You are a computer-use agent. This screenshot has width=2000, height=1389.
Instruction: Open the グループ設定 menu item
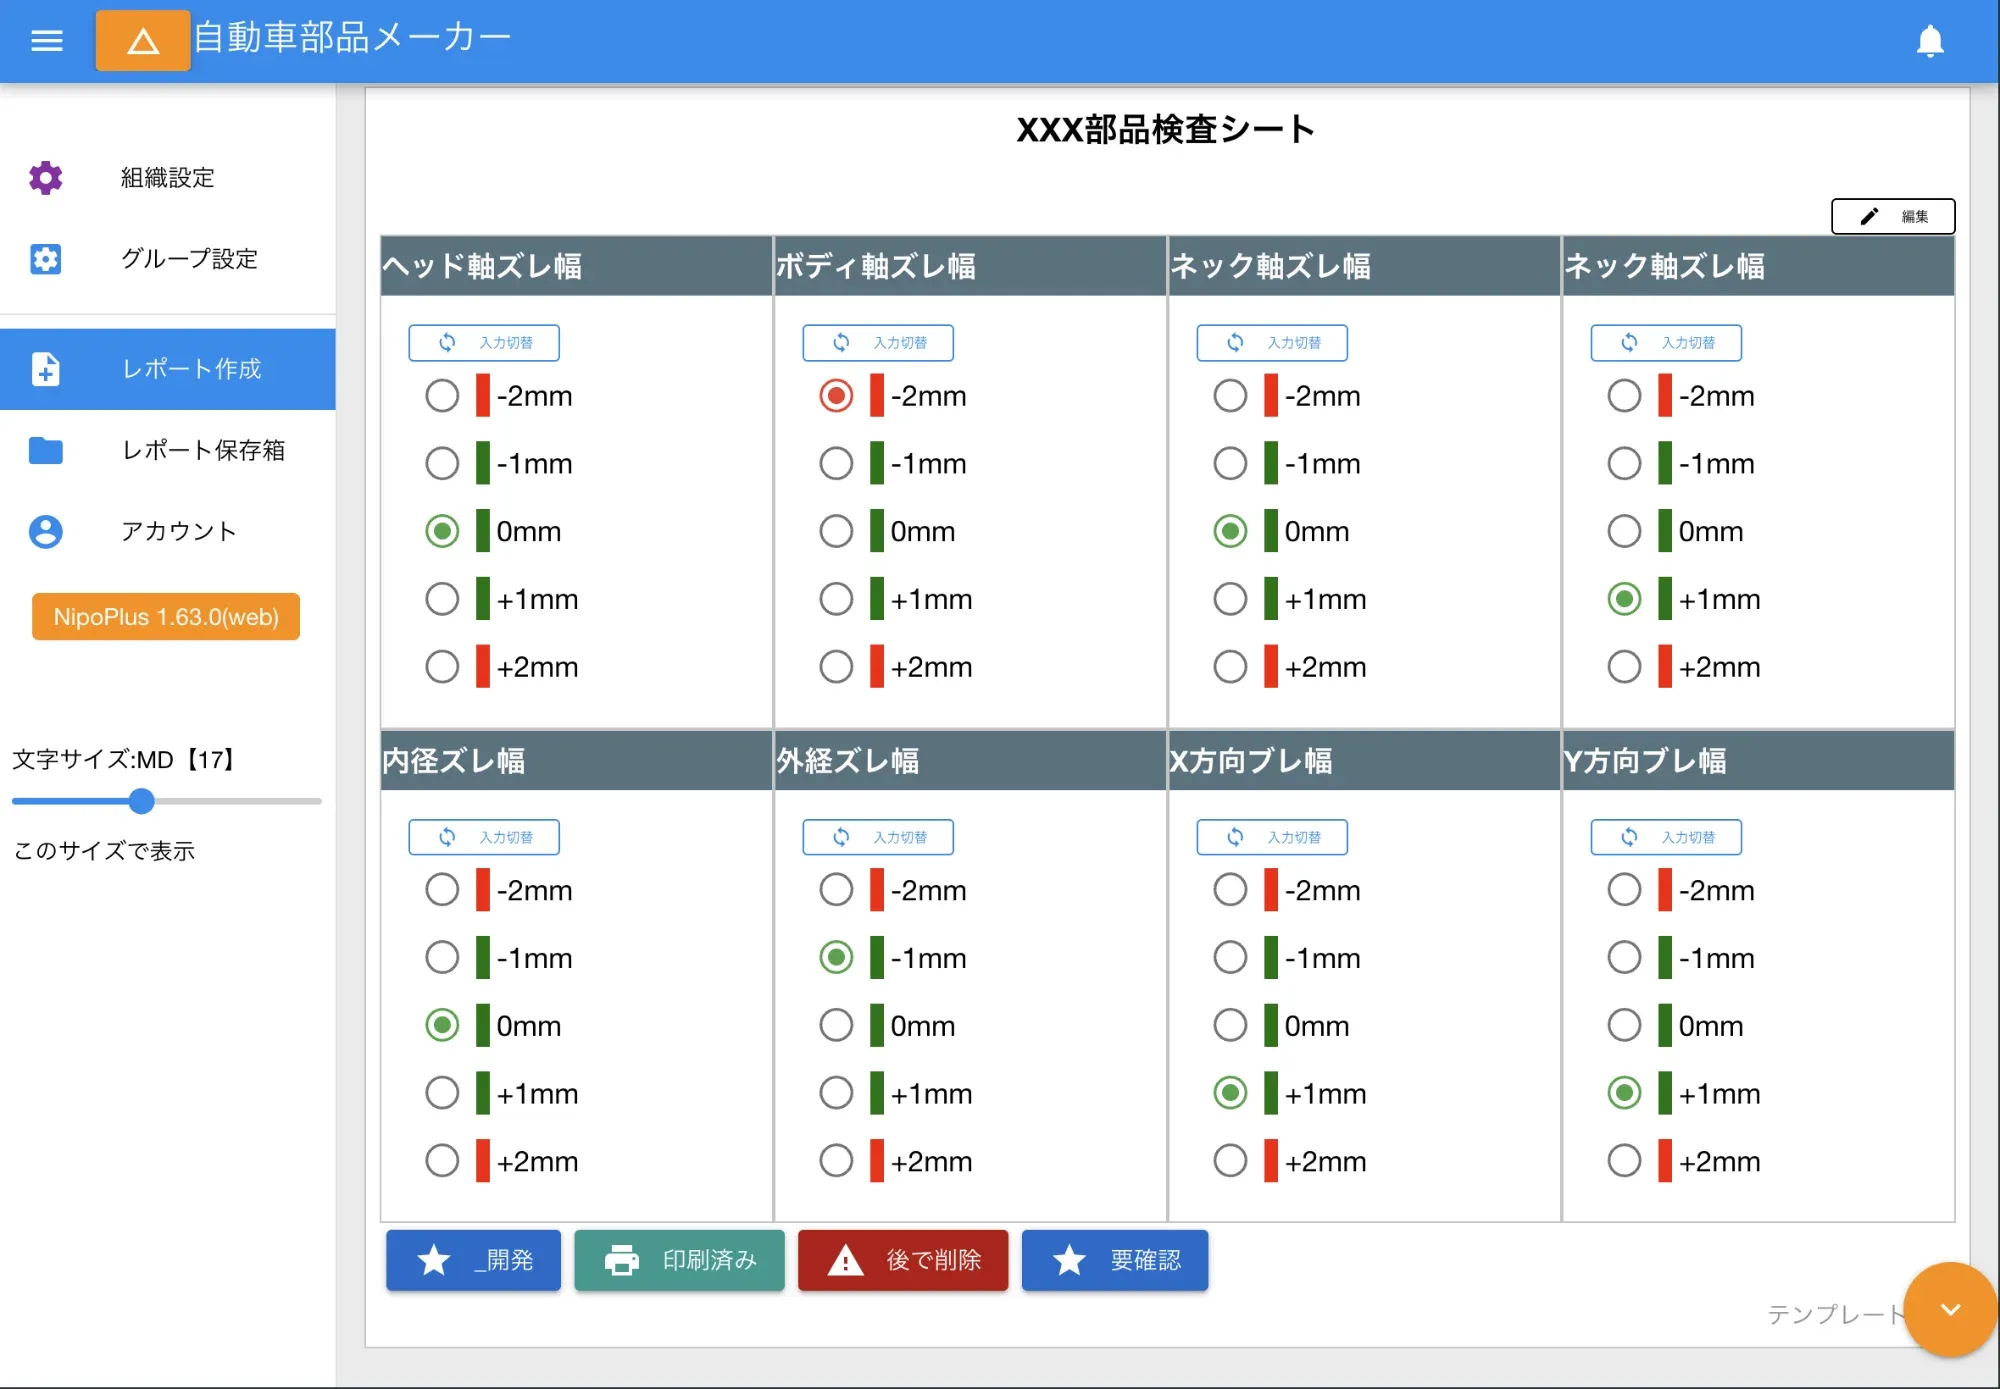pos(188,259)
